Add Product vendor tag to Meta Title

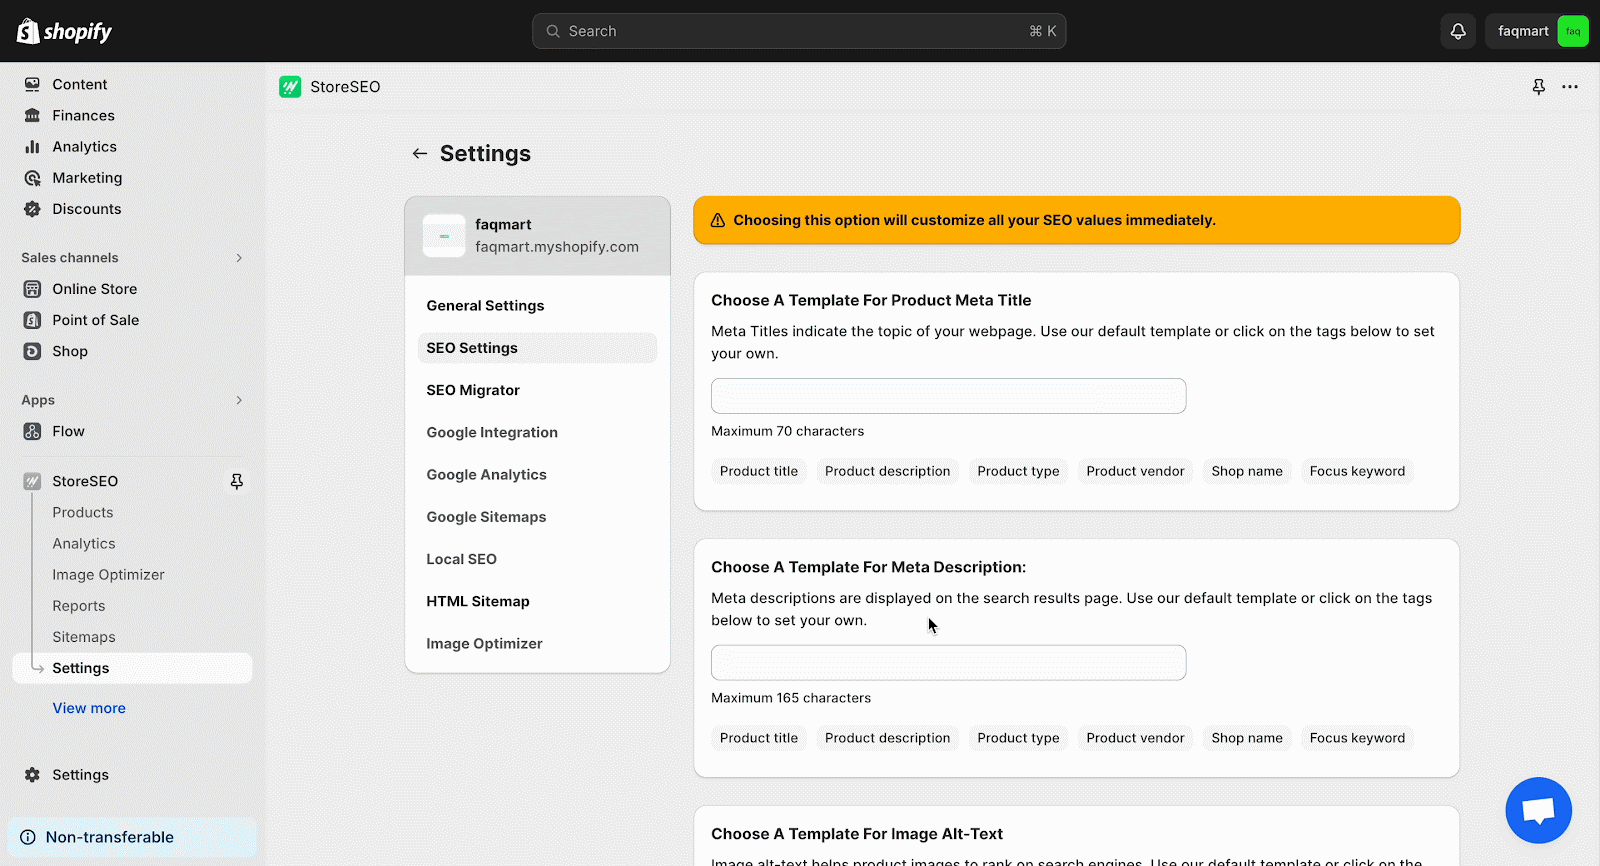coord(1135,471)
